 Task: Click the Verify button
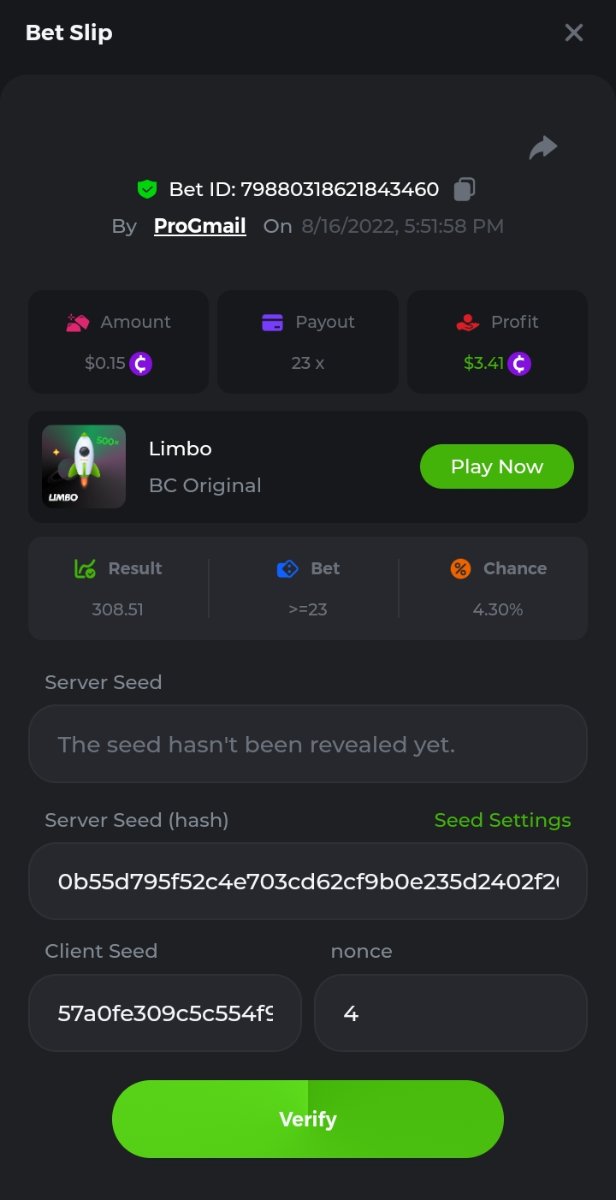pyautogui.click(x=308, y=1119)
